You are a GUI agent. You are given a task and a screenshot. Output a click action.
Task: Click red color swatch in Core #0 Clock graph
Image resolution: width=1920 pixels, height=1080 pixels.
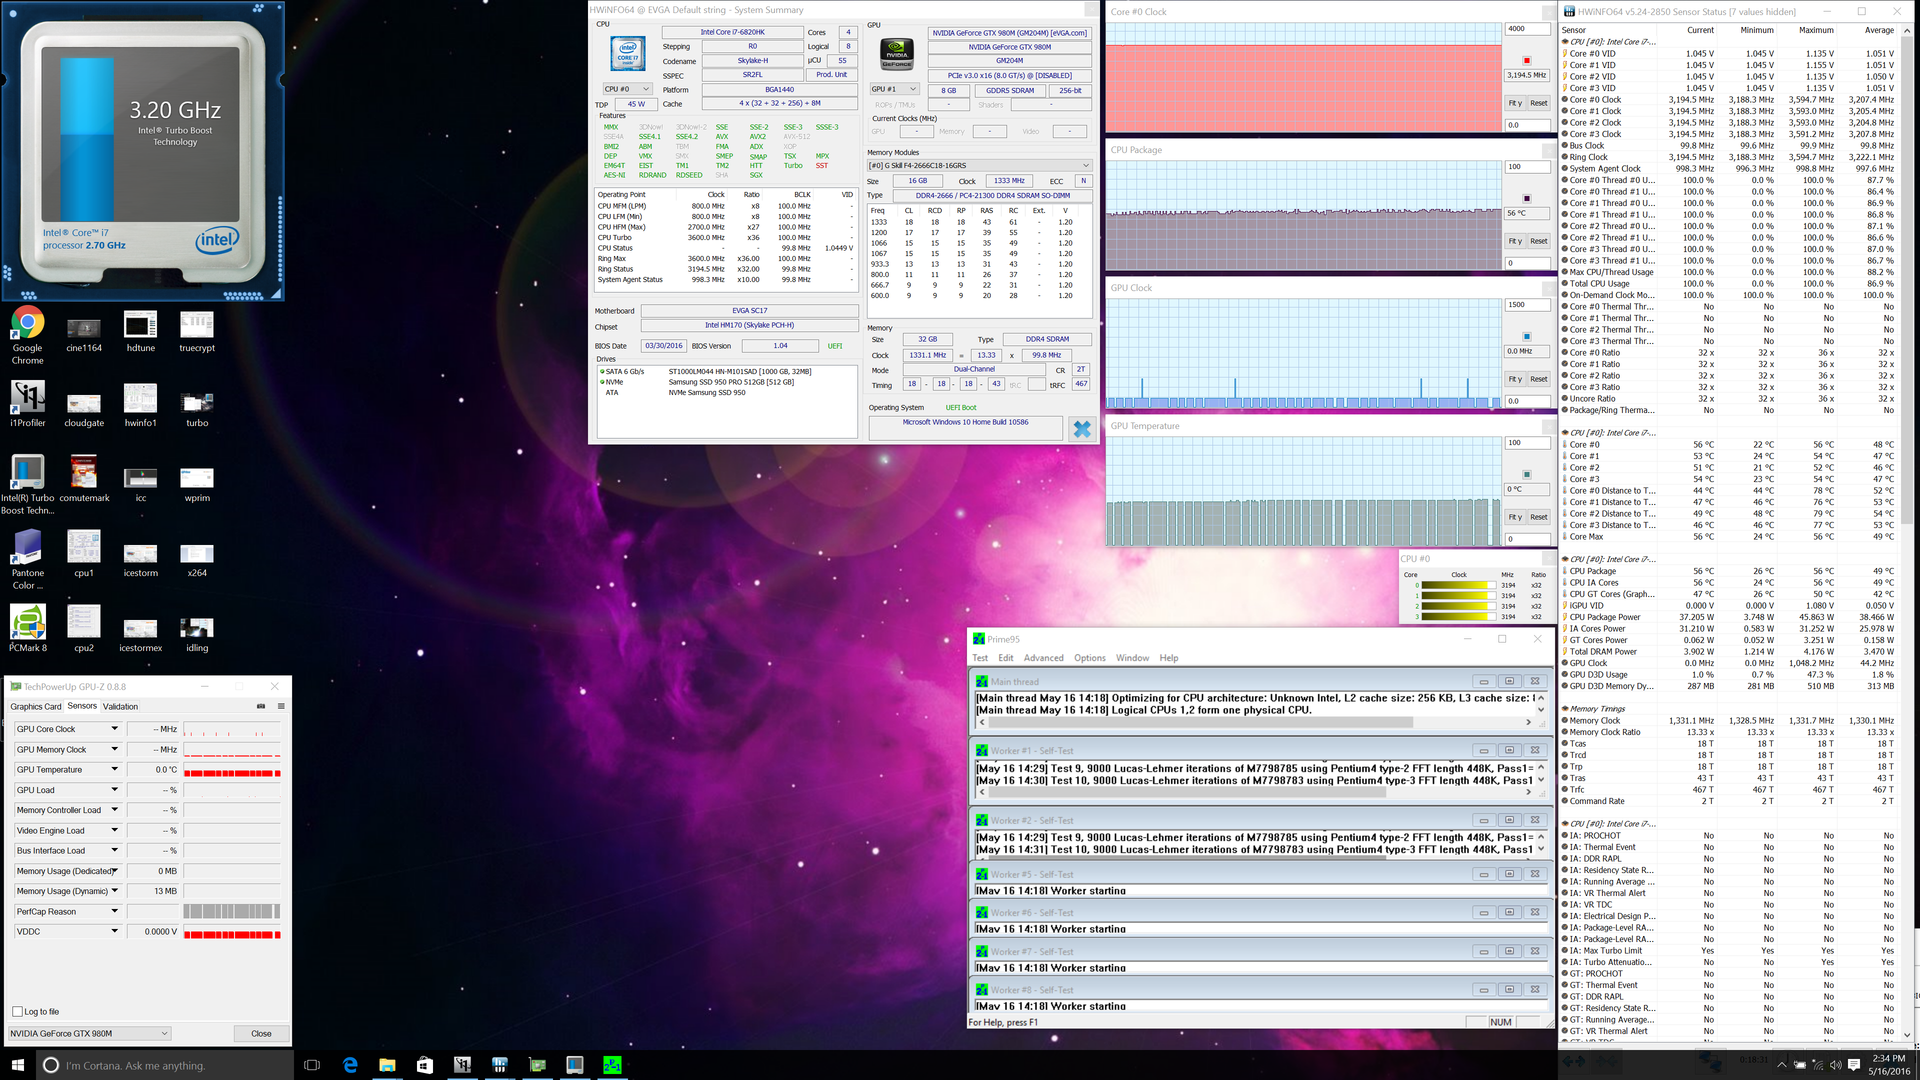coord(1526,60)
